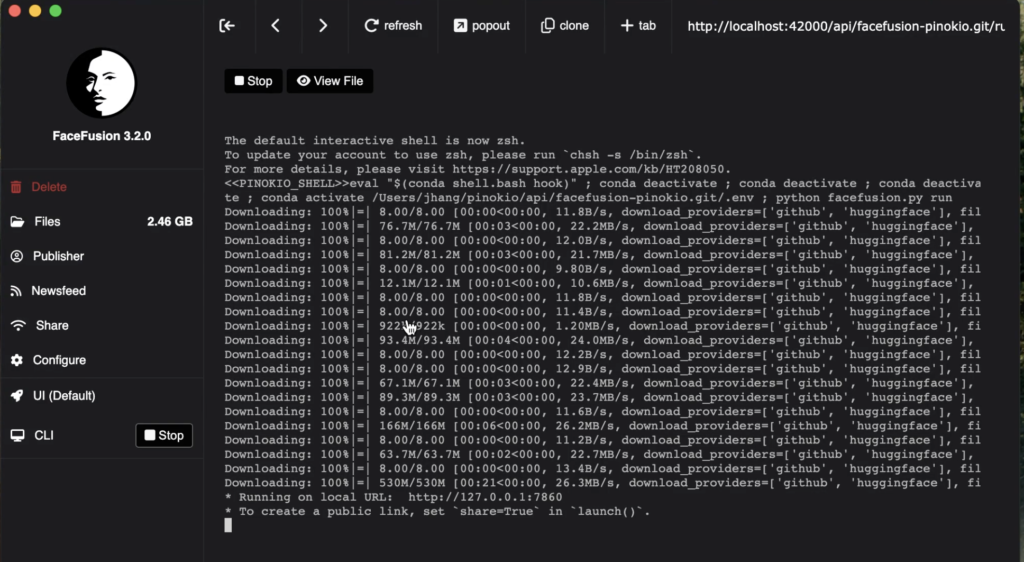The height and width of the screenshot is (562, 1024).
Task: Click the gear icon beside Configure
Action: pyautogui.click(x=17, y=360)
